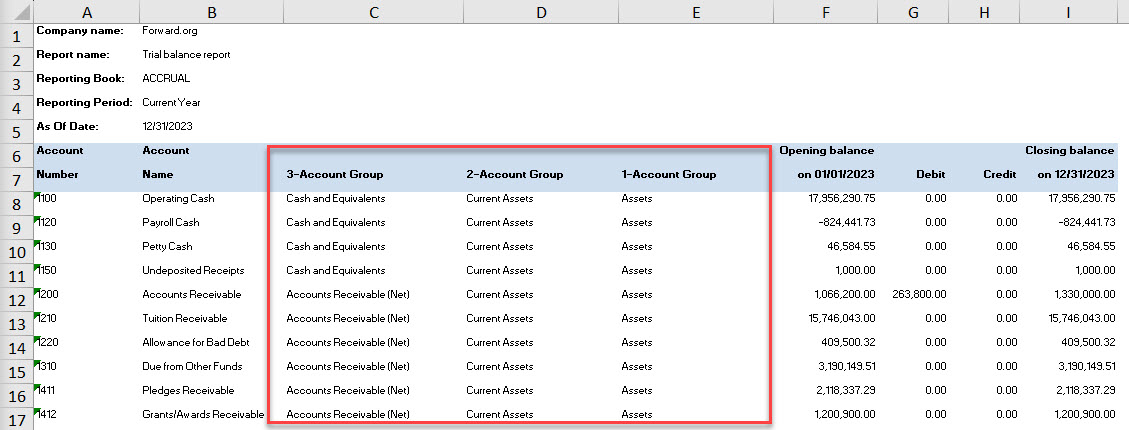Select the As Of Date value cell

pos(167,126)
